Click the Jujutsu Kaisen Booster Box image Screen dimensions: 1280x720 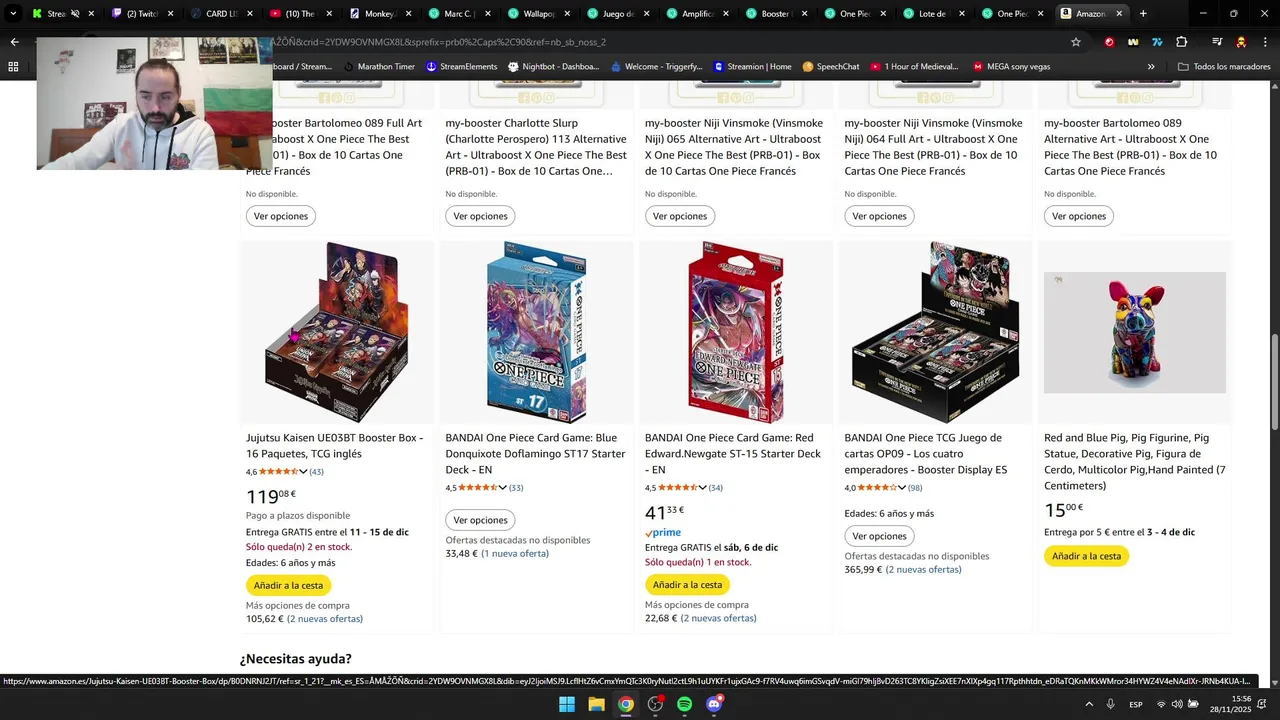click(337, 332)
